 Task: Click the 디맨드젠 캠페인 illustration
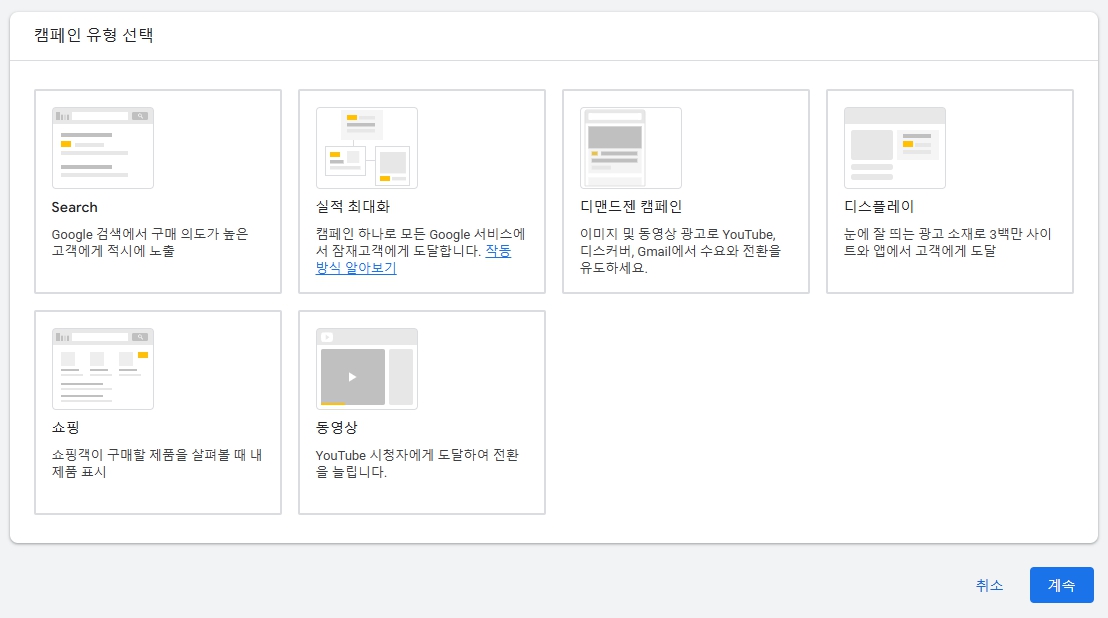pyautogui.click(x=631, y=148)
